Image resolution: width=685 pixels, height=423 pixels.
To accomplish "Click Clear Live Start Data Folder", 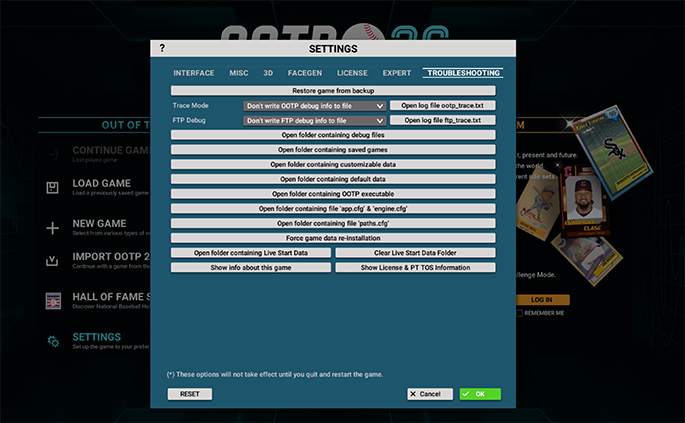I will (415, 253).
